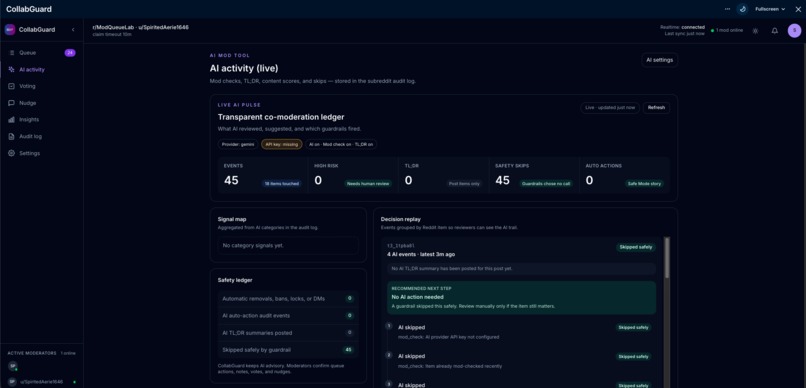Screen dimensions: 806x388
Task: Click the 'Live · updated just now' pill
Action: pyautogui.click(x=610, y=108)
